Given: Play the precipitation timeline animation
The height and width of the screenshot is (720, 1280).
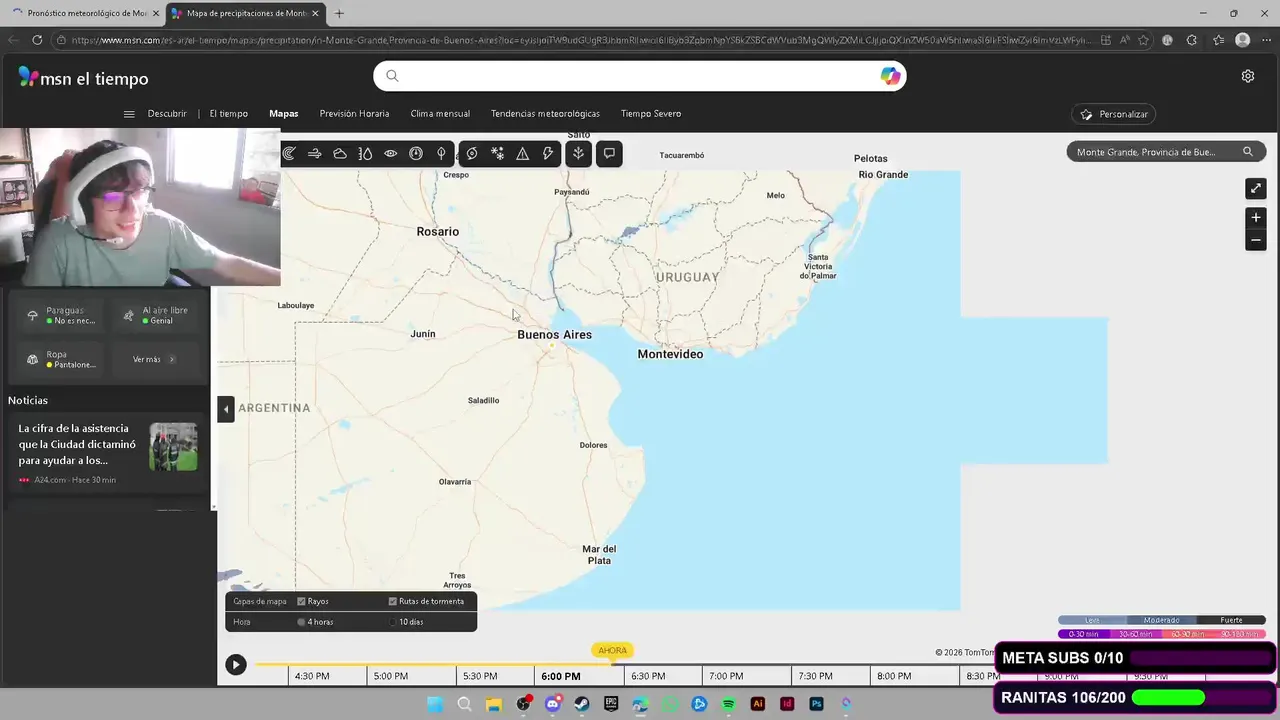Looking at the screenshot, I should pos(236,664).
